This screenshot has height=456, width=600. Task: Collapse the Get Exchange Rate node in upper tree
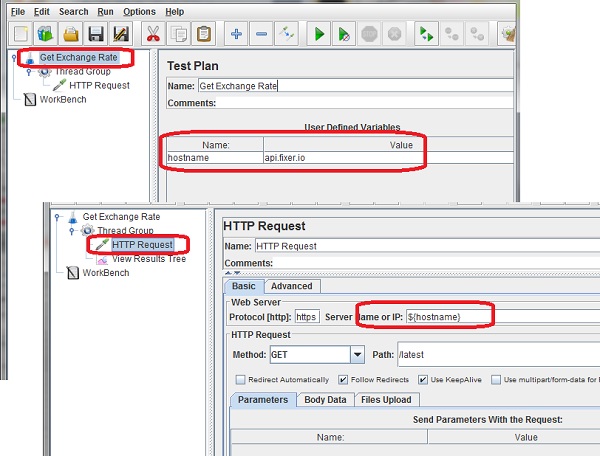[x=13, y=58]
